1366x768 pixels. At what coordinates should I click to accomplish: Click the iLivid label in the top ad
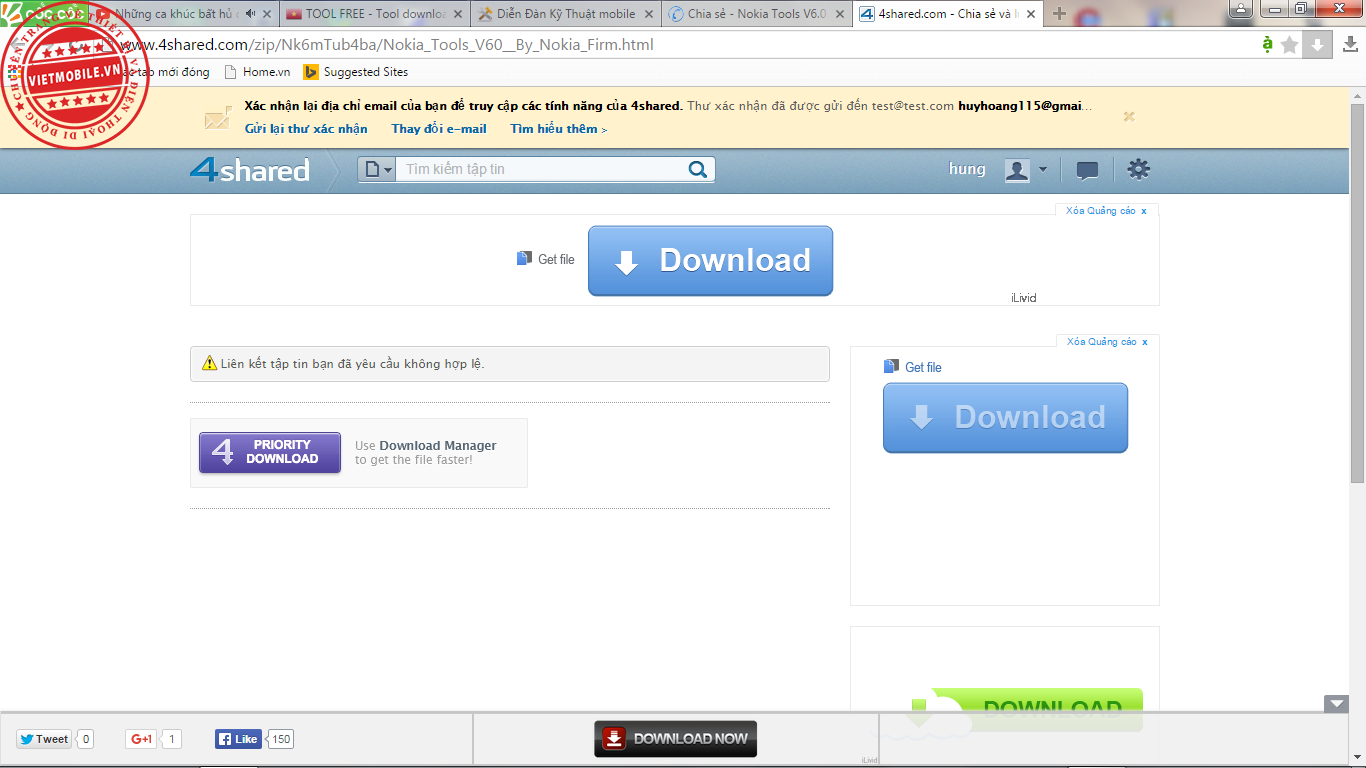point(1024,298)
